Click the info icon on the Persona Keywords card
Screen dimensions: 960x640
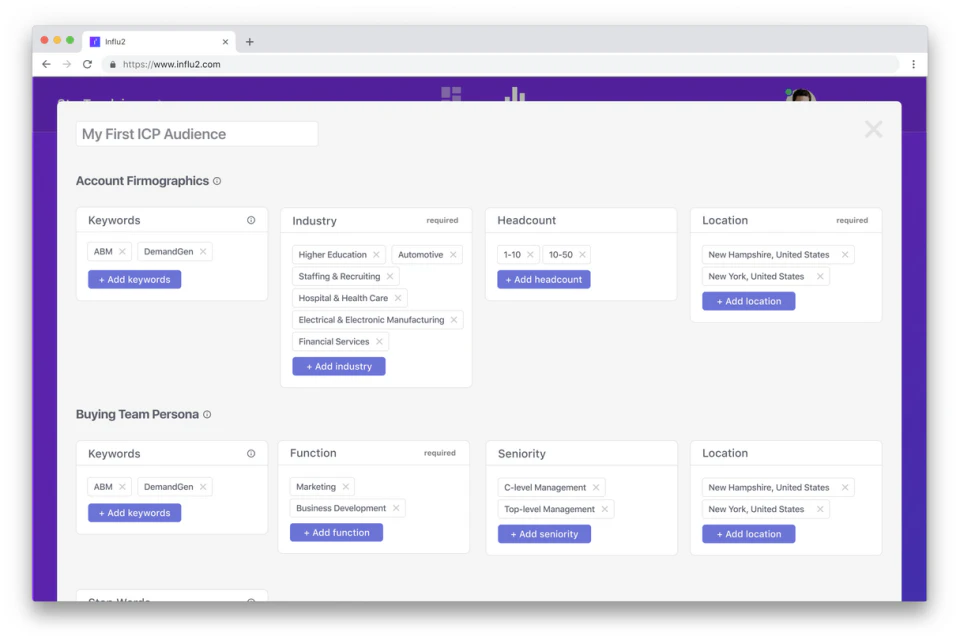tap(252, 453)
